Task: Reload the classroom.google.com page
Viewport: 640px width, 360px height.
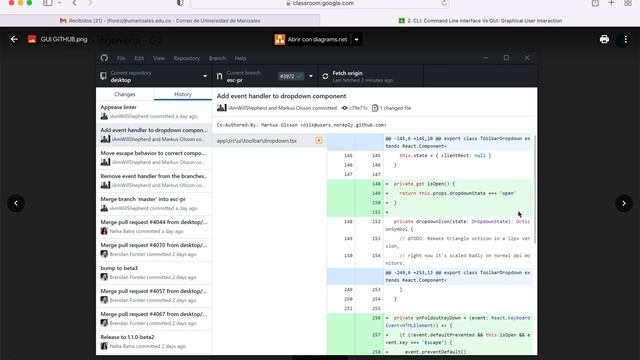Action: 444,3
